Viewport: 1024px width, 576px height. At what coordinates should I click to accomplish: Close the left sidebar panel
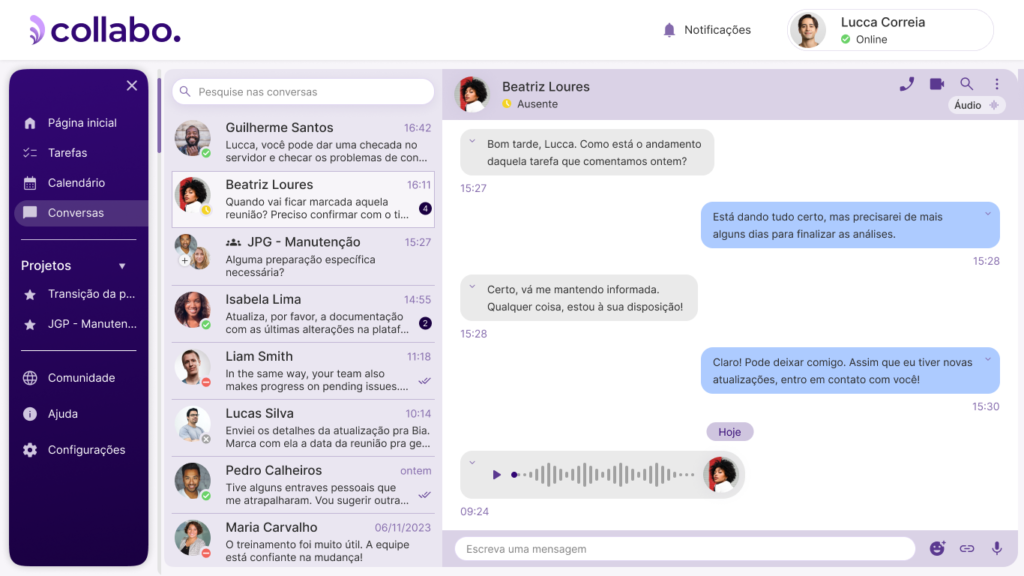(x=132, y=86)
